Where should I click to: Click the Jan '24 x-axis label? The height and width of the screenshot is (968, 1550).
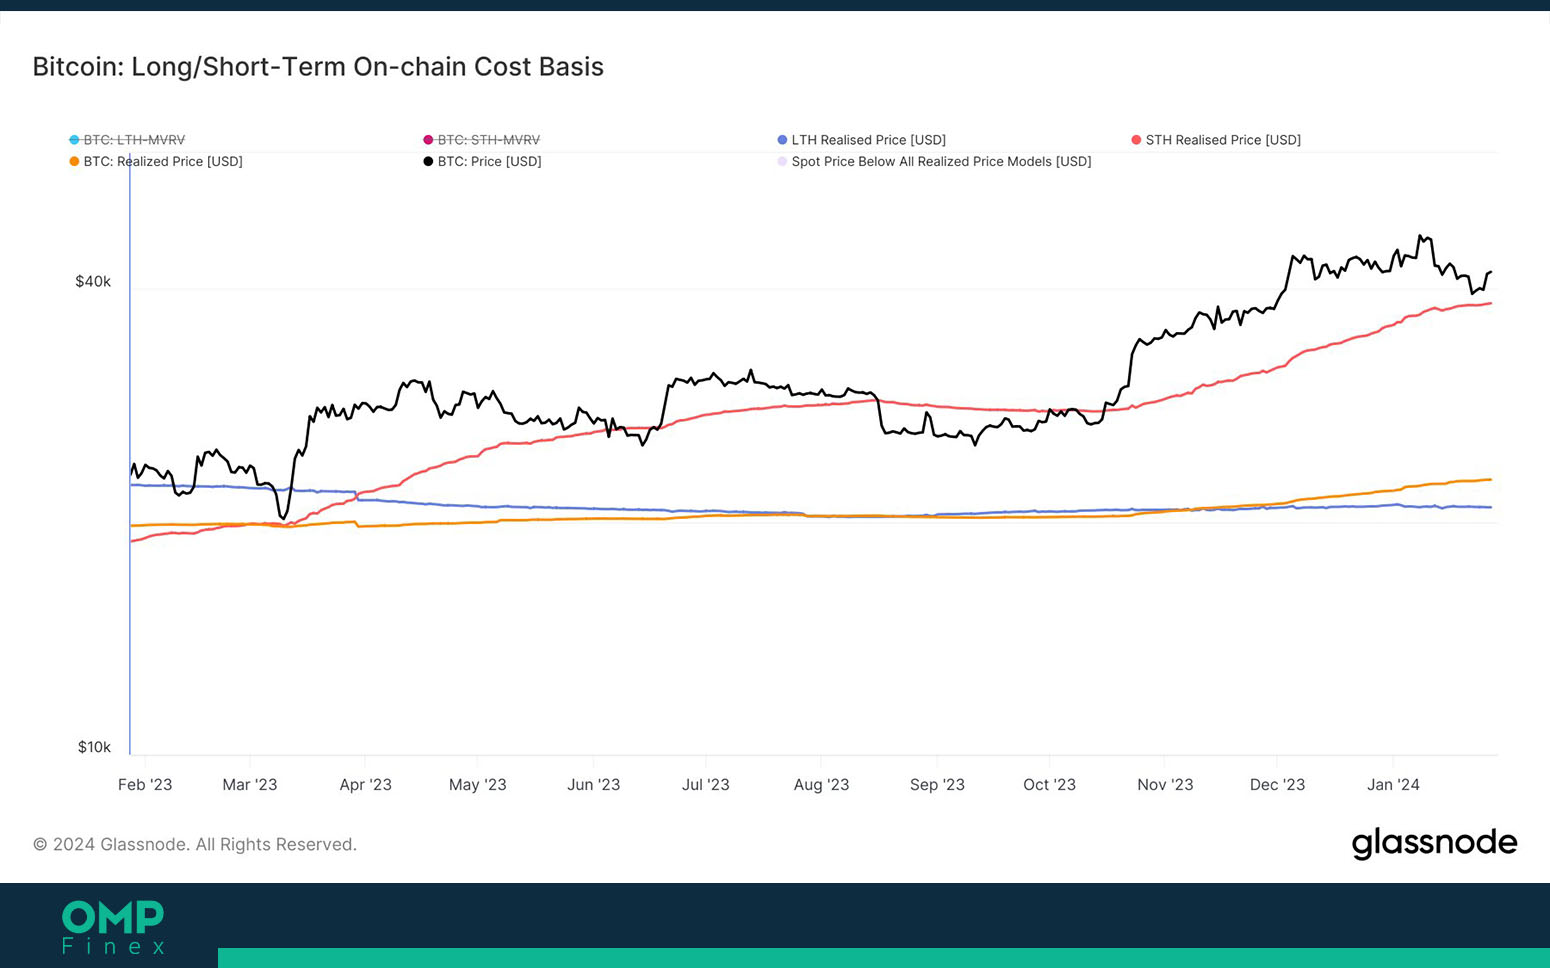[1393, 785]
